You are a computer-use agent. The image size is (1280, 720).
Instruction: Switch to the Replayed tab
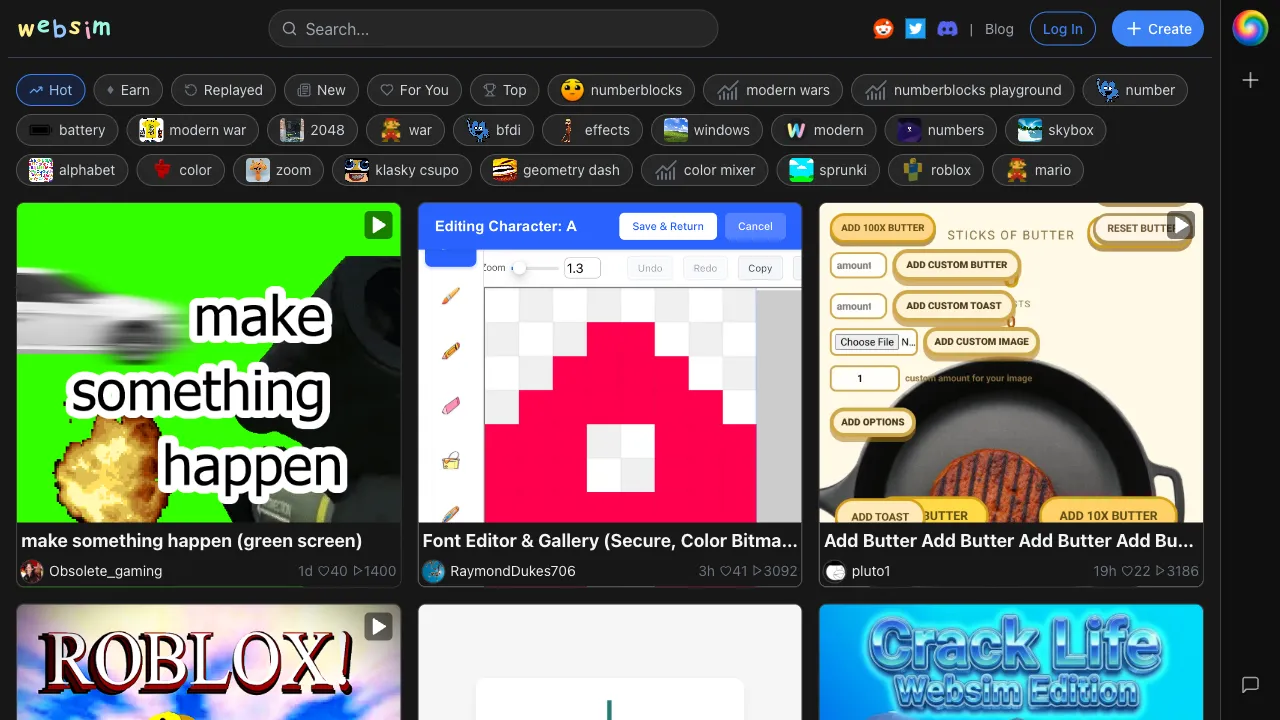(x=224, y=90)
